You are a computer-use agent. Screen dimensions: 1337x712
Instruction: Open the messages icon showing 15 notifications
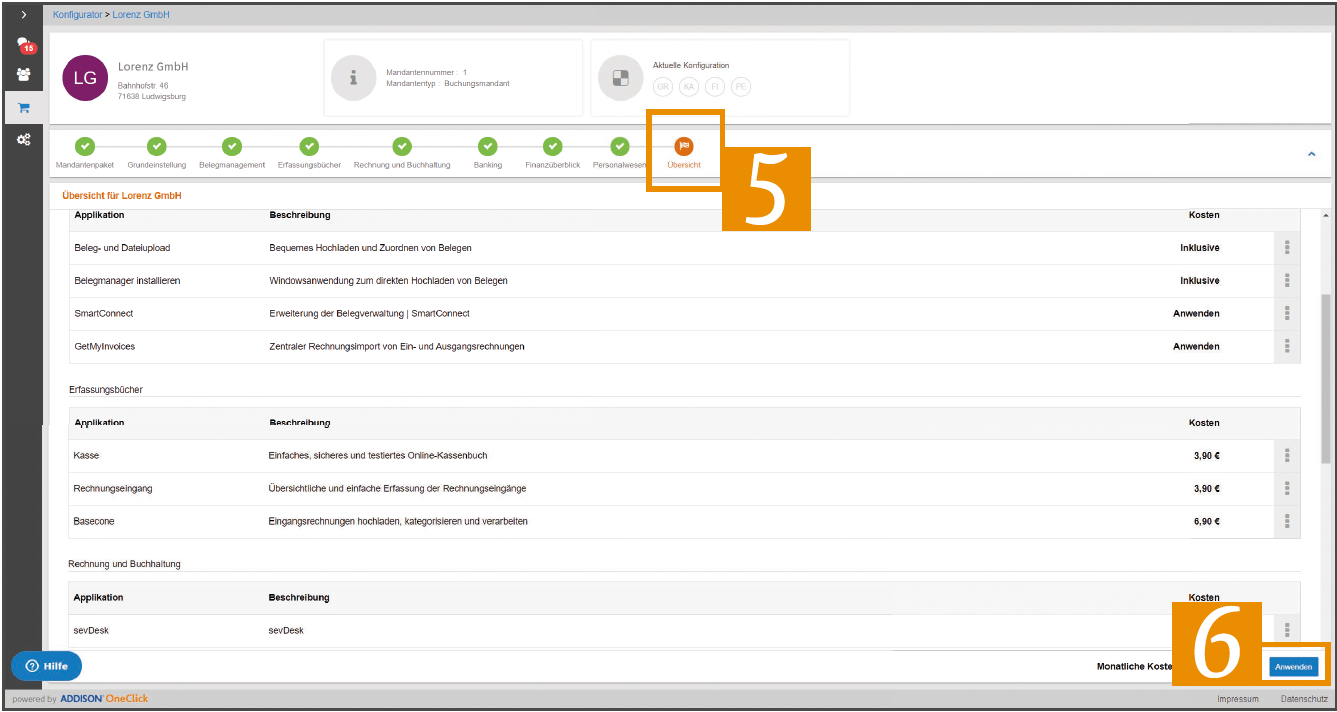tap(25, 46)
